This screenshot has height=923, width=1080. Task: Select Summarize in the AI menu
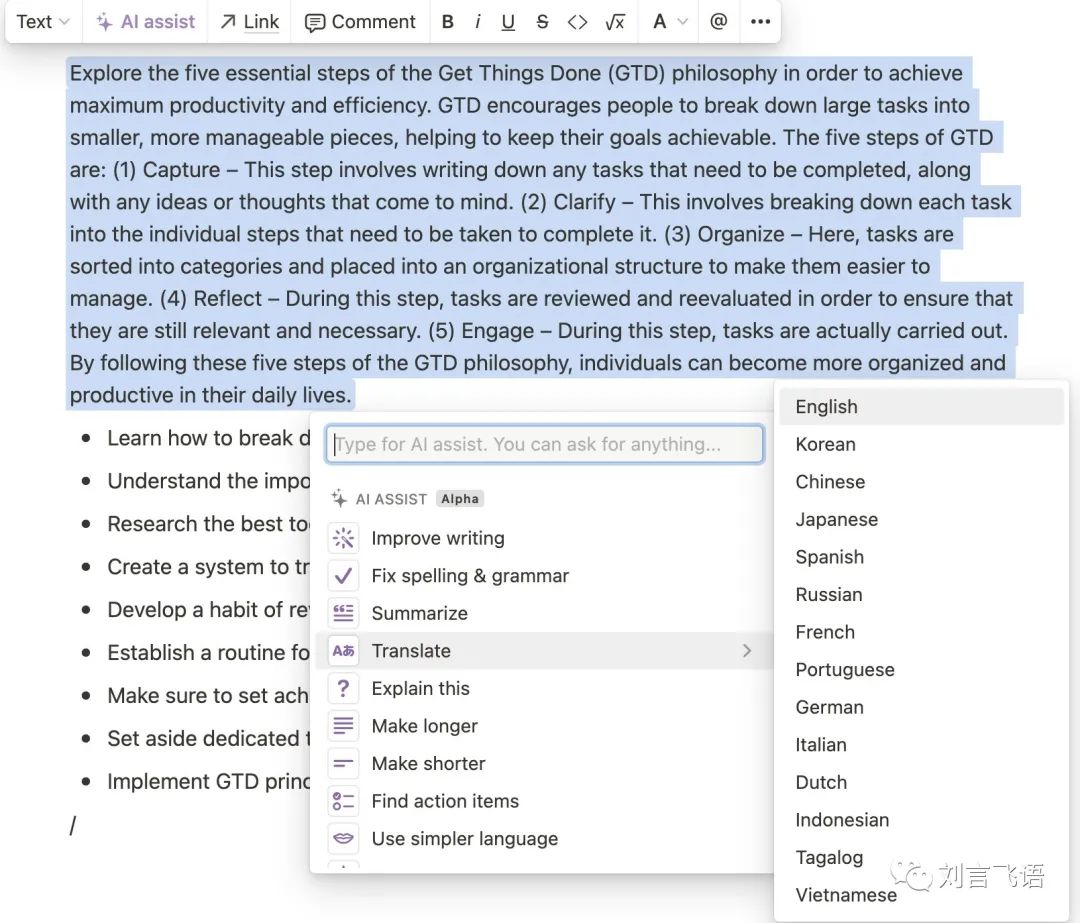(x=419, y=613)
